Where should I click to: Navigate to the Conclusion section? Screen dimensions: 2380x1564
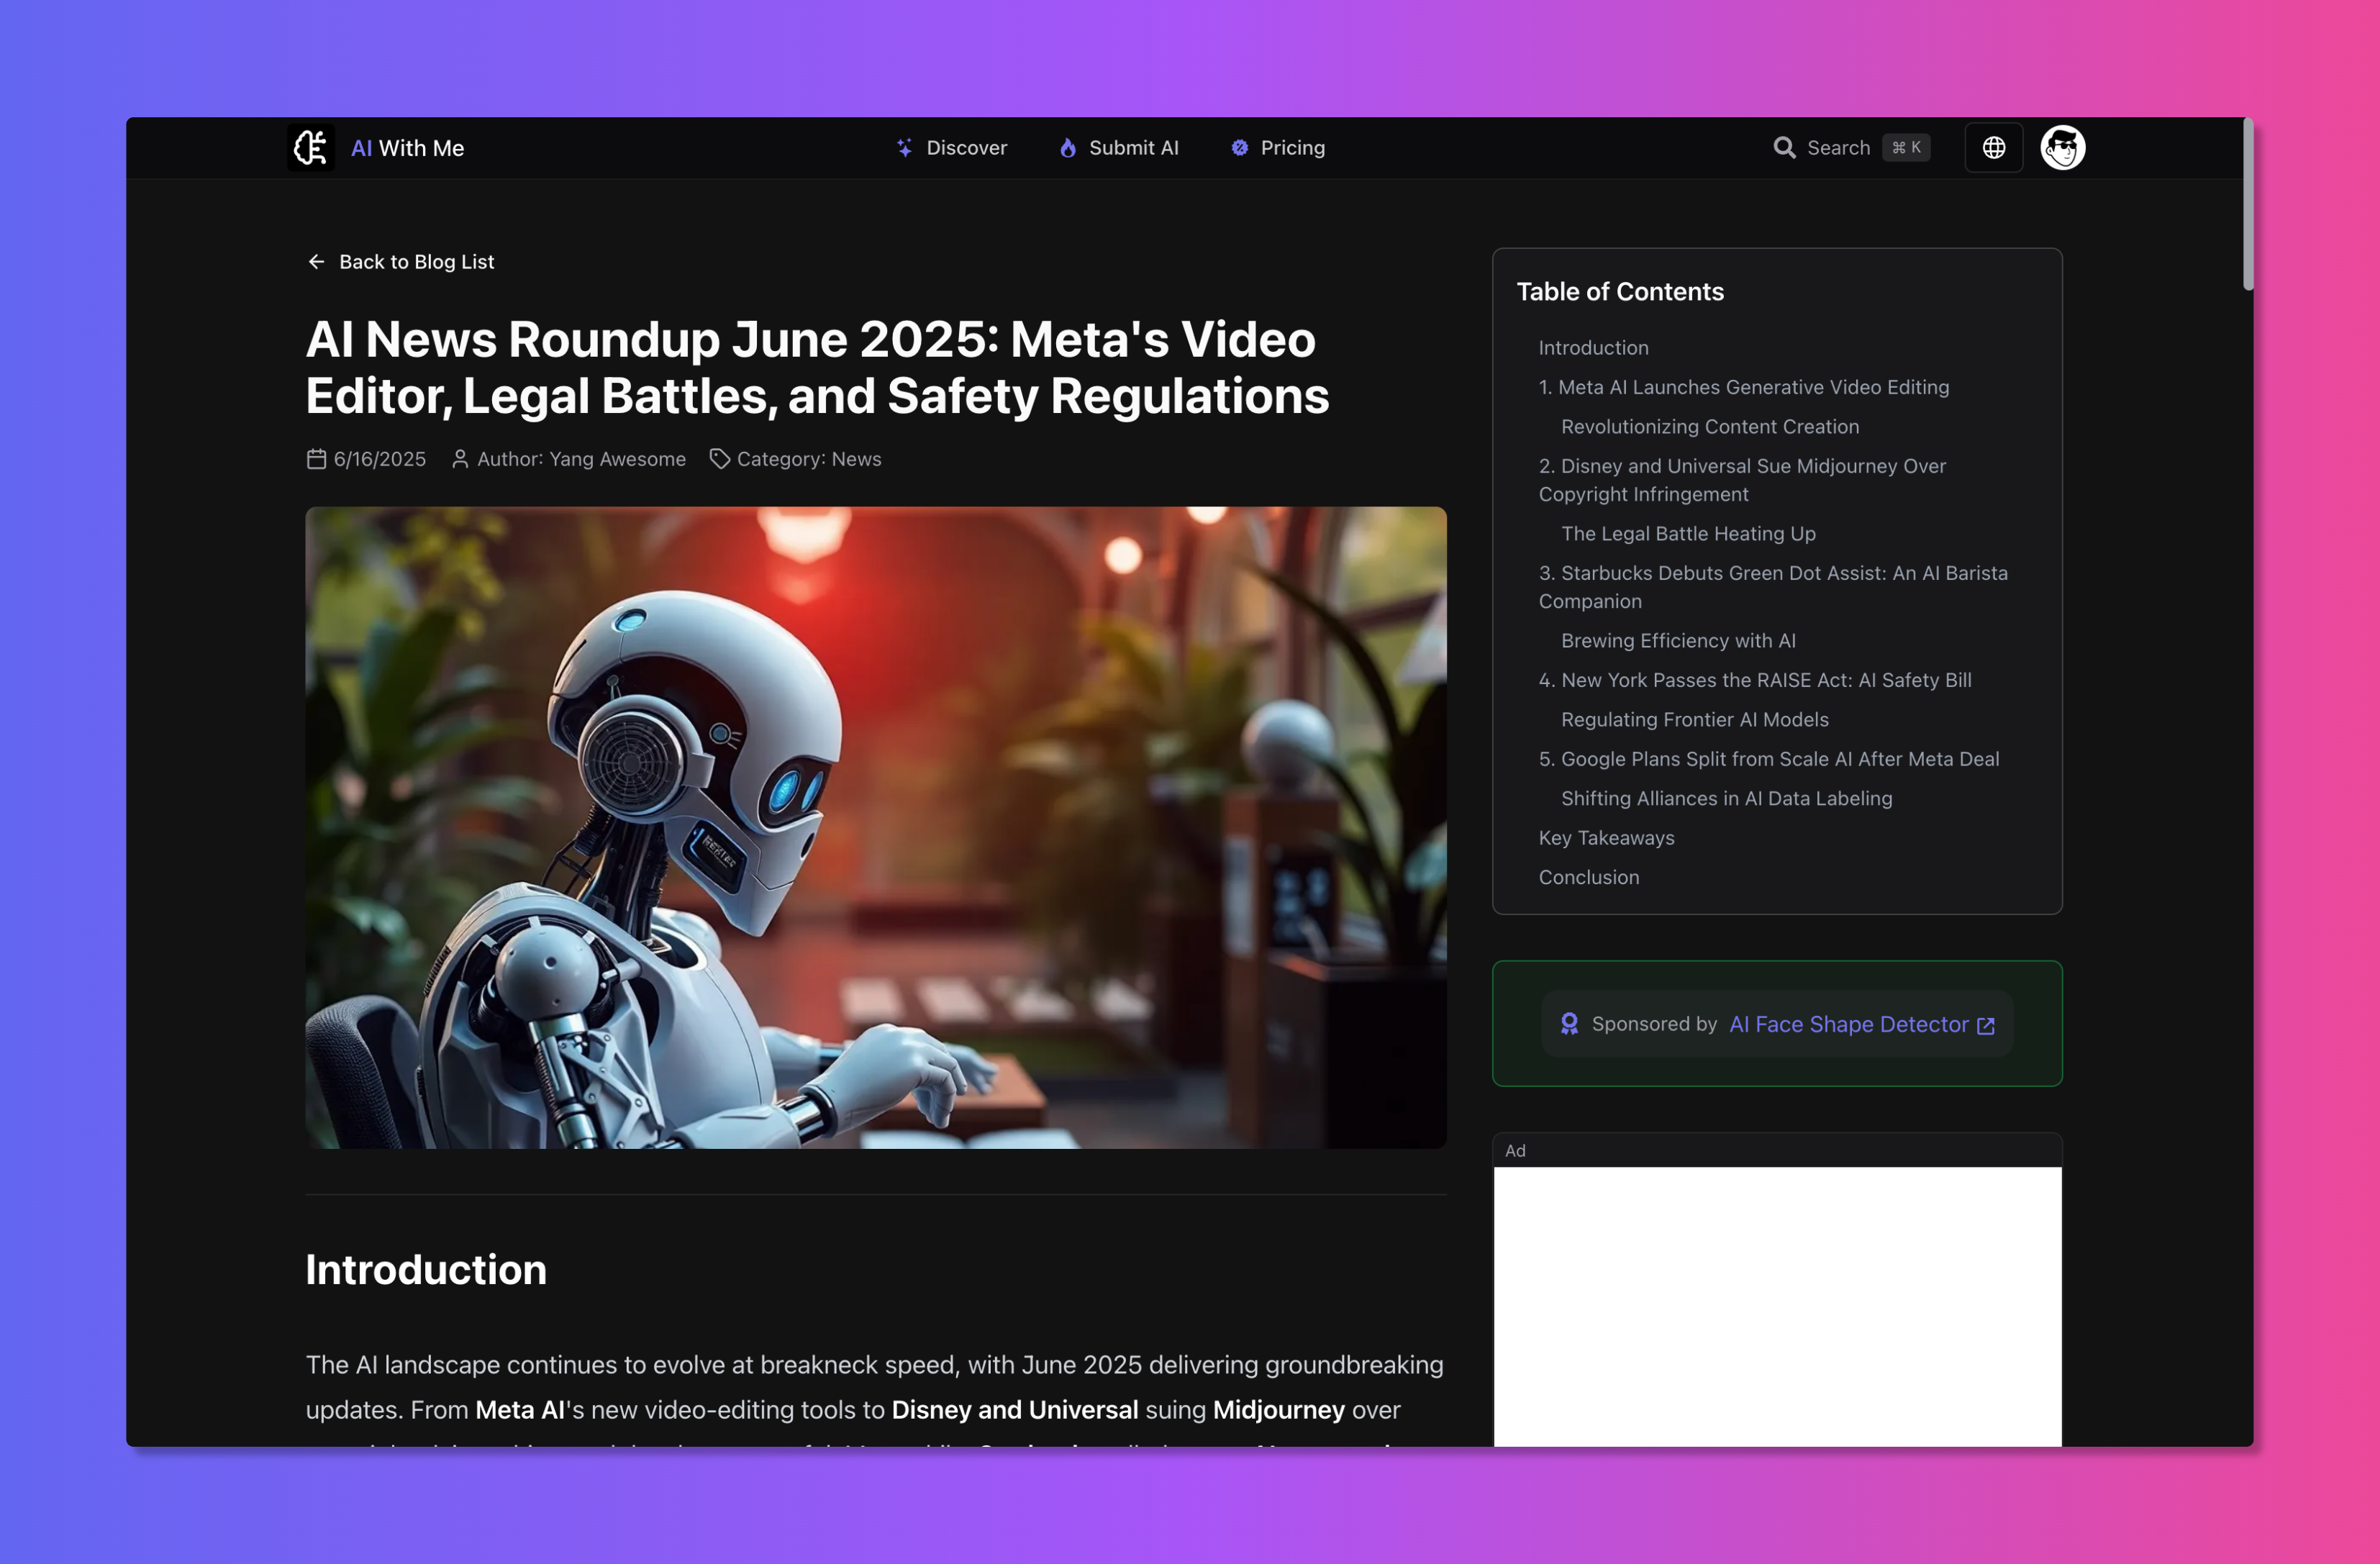point(1588,877)
